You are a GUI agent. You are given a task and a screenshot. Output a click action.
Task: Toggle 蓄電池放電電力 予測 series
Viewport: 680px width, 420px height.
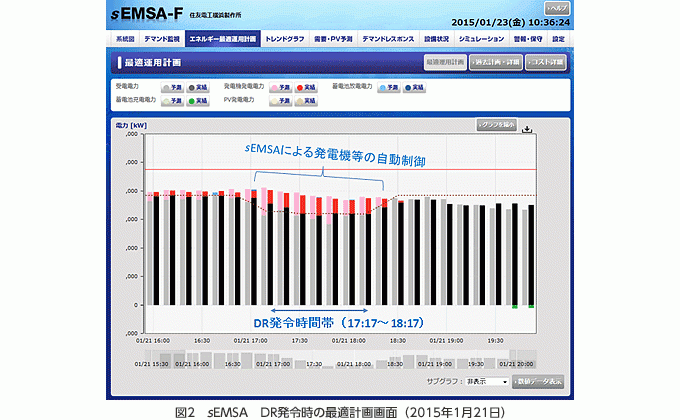click(x=389, y=88)
